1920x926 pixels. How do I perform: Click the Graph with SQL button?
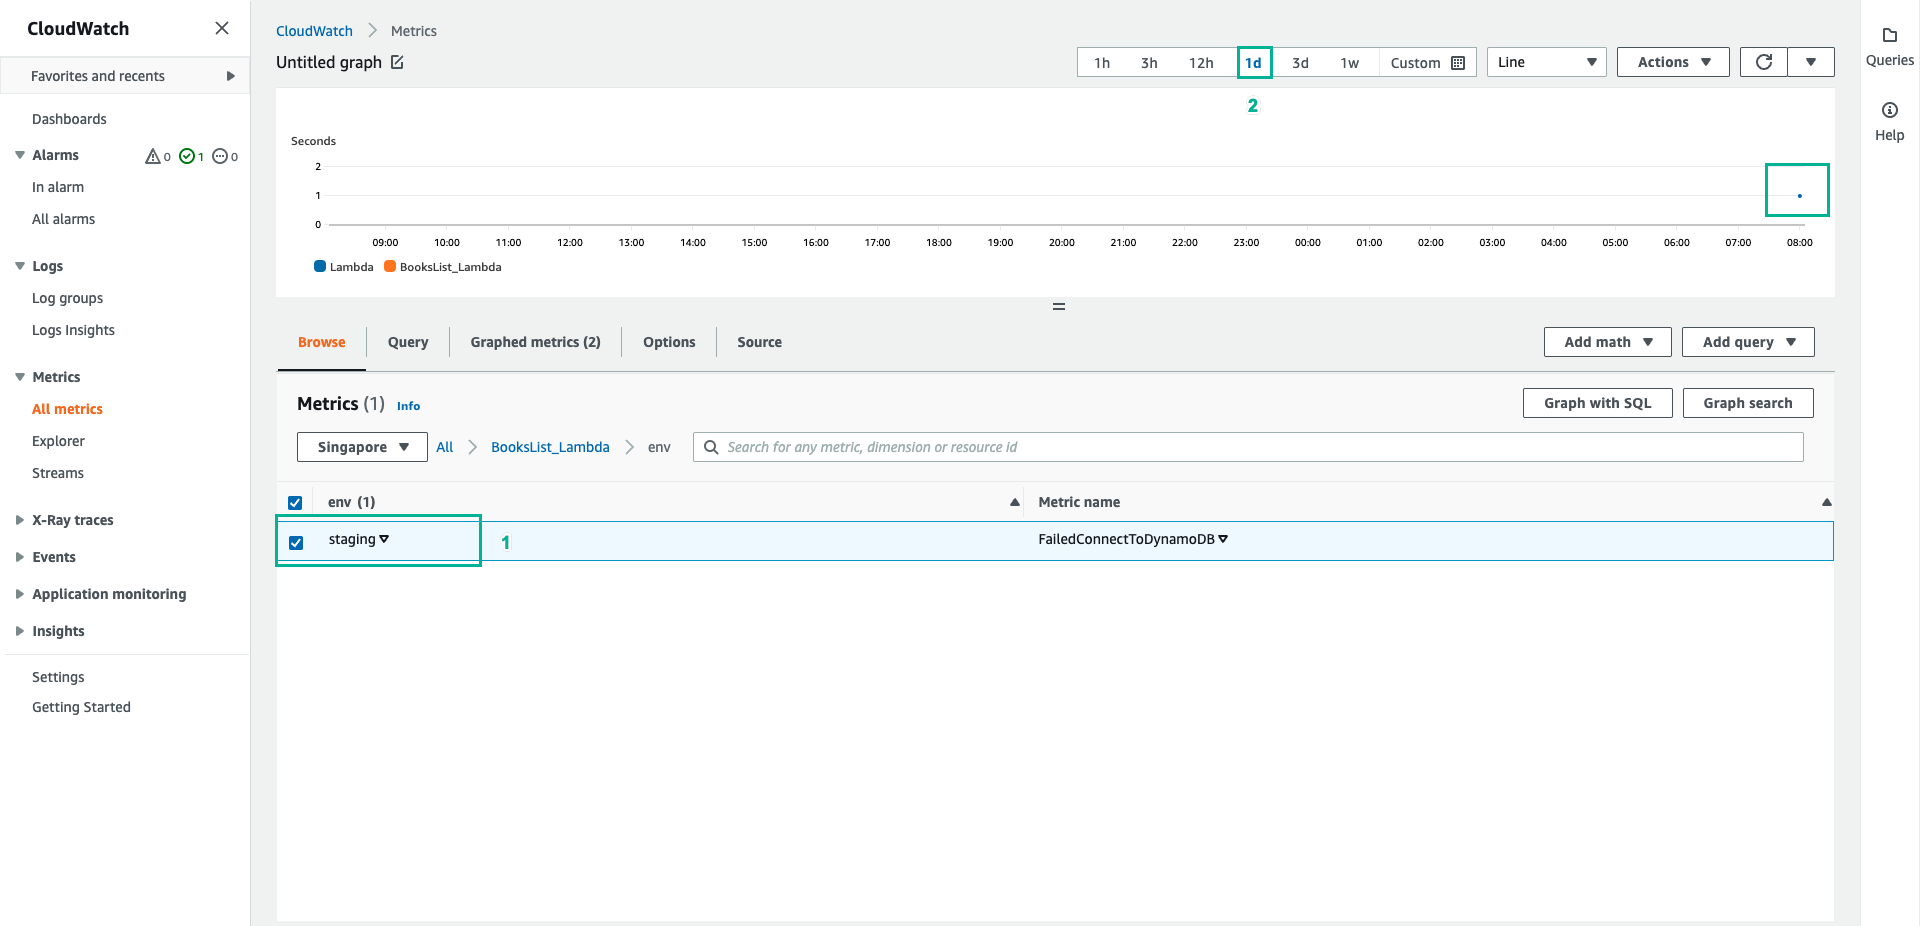(x=1597, y=403)
